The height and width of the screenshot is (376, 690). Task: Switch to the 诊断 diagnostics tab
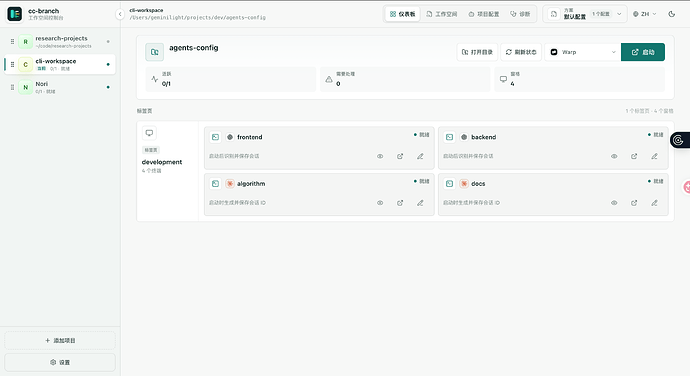pyautogui.click(x=520, y=14)
